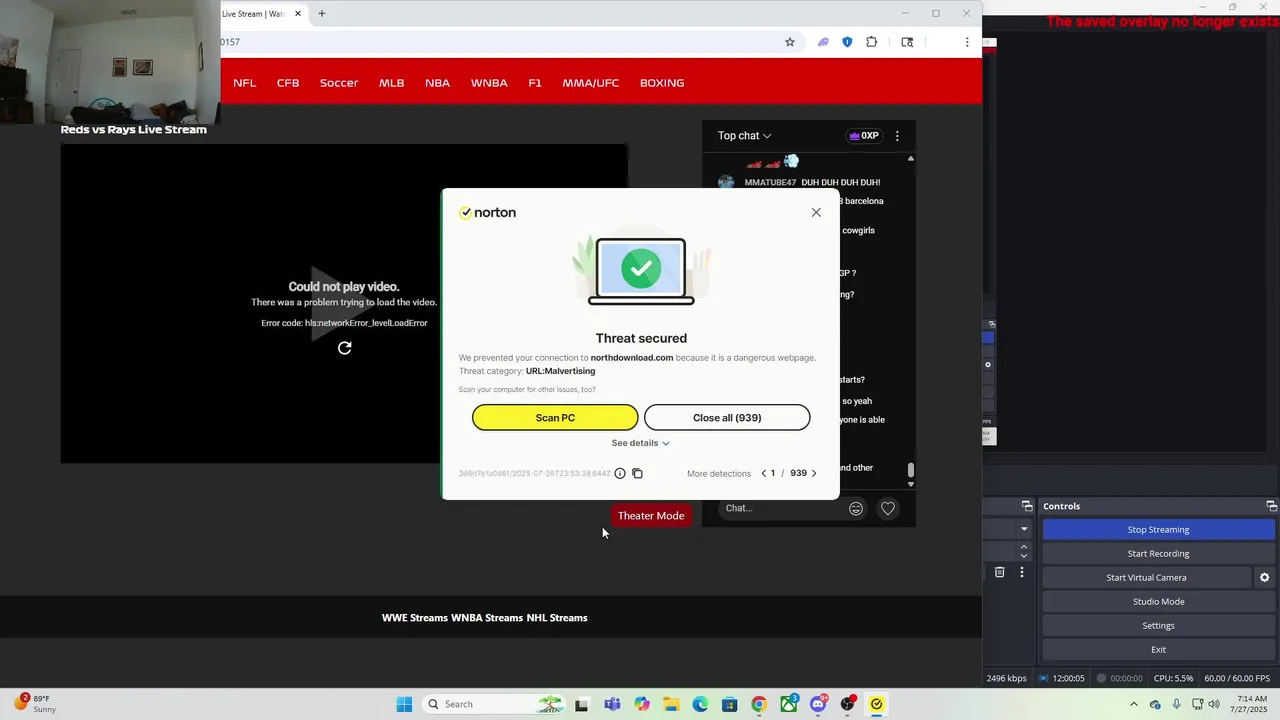Undock the OBS Controls panel

point(1271,506)
